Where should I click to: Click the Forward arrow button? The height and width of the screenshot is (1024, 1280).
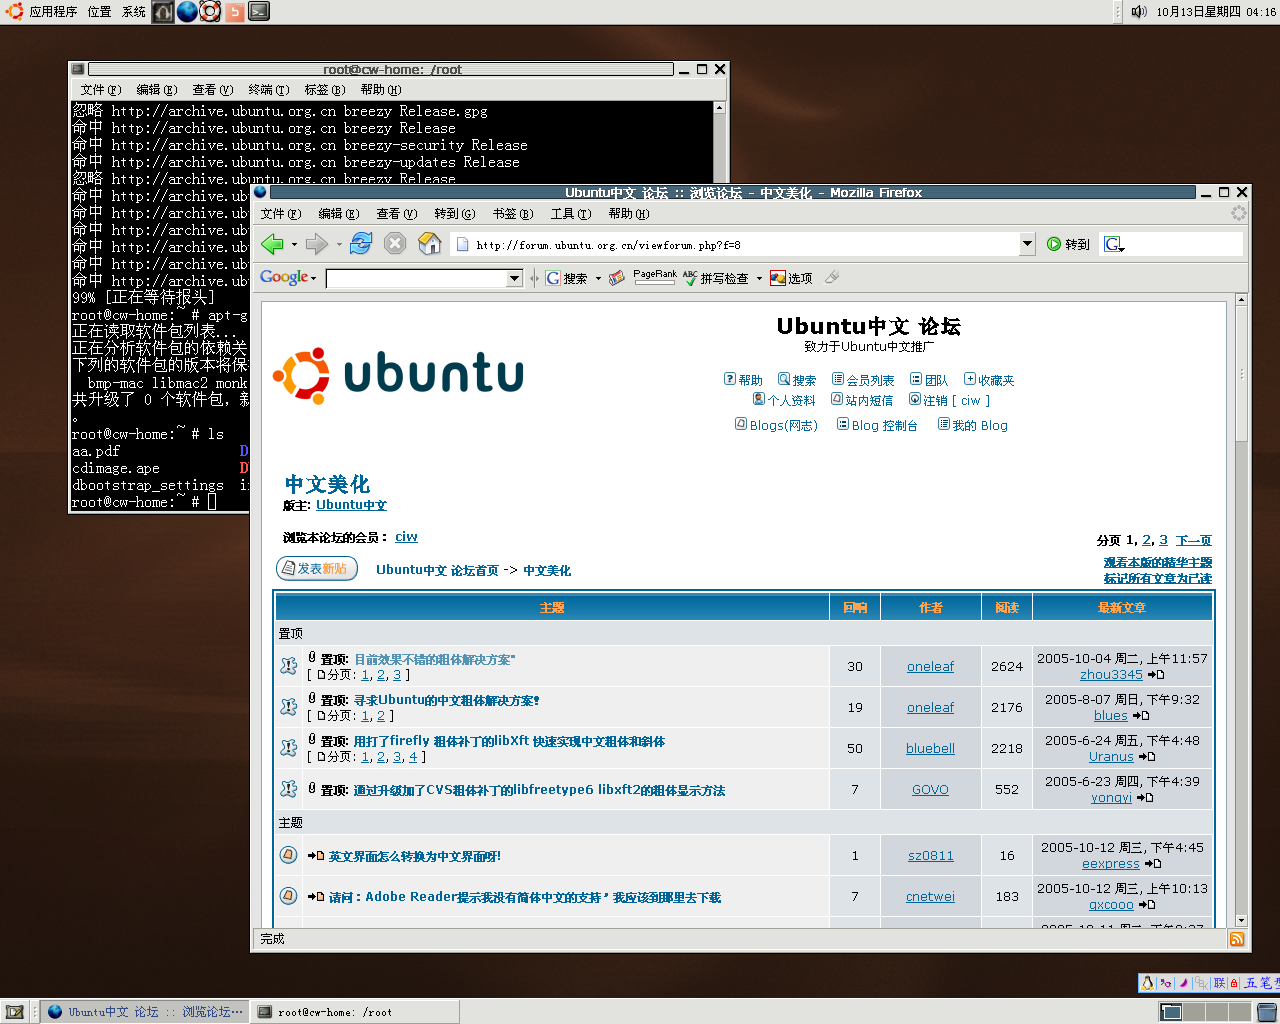click(x=317, y=244)
